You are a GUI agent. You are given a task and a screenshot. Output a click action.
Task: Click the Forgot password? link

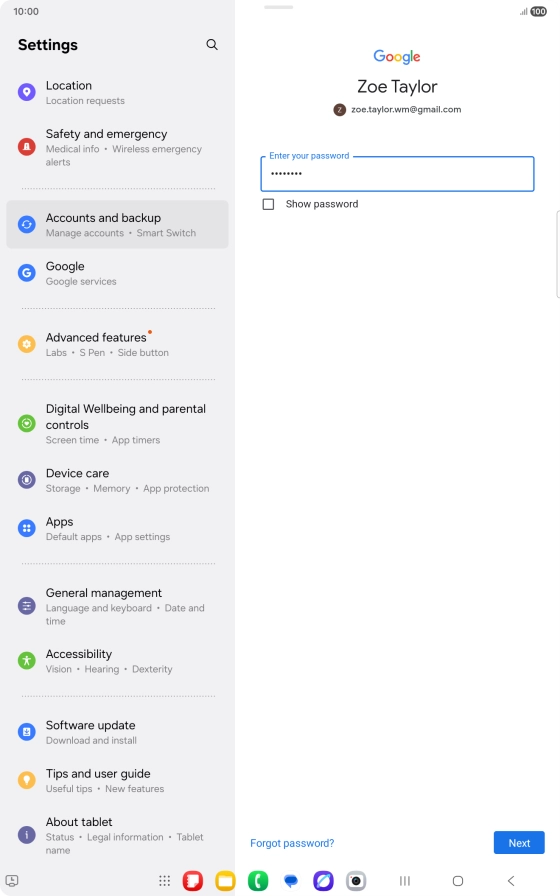click(x=292, y=843)
